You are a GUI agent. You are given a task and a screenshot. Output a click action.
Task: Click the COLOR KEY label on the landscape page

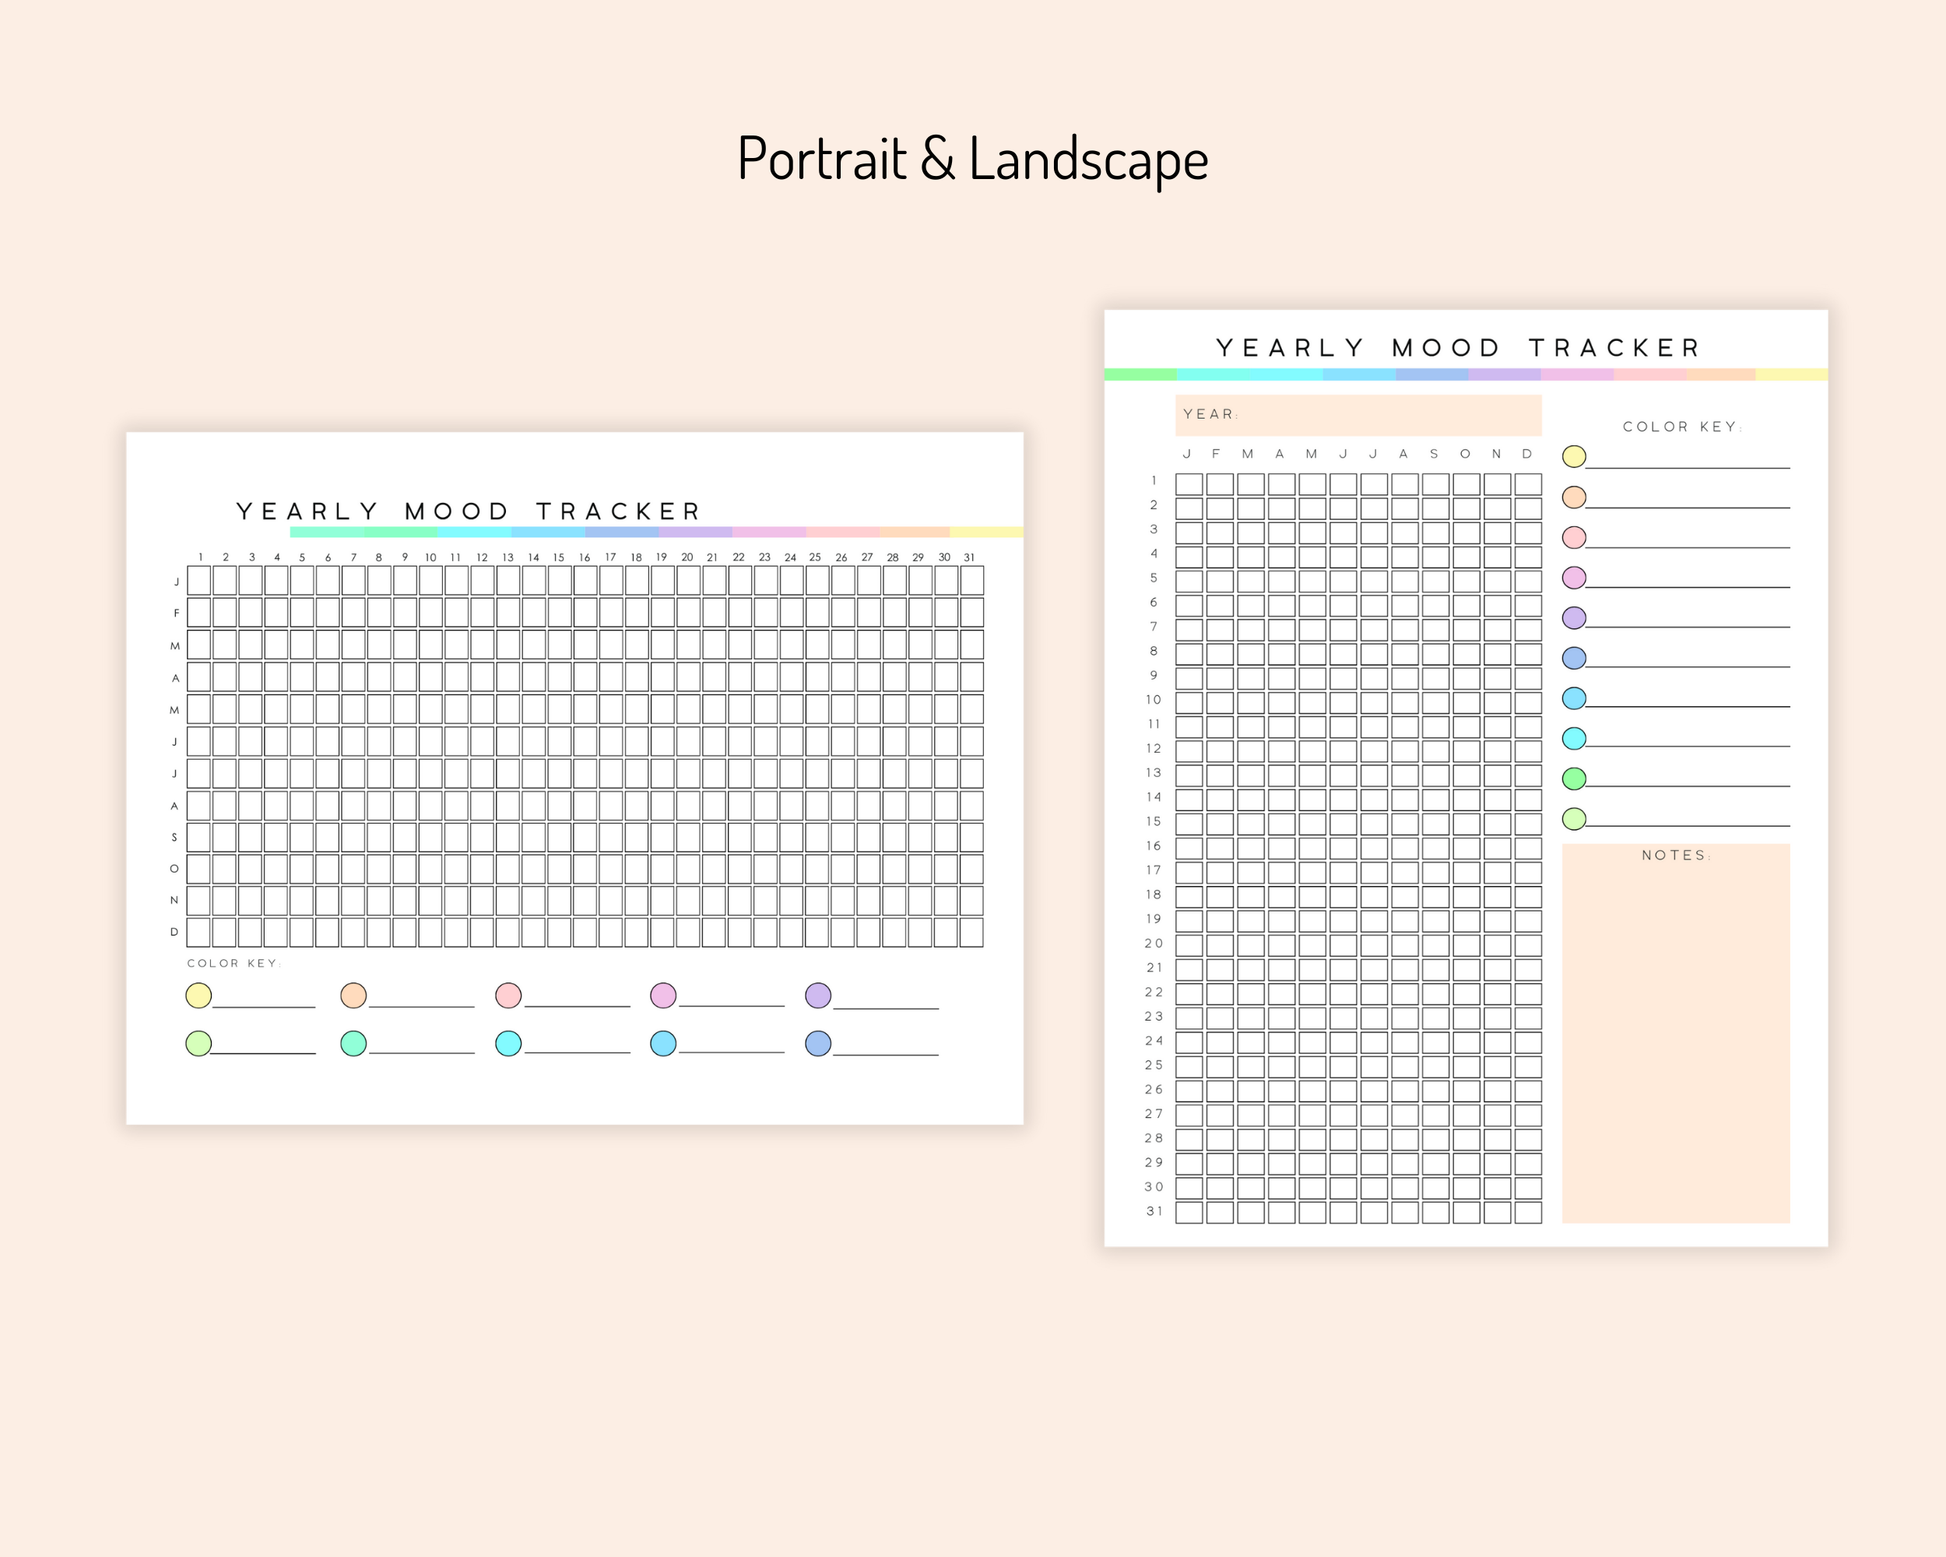coord(233,963)
